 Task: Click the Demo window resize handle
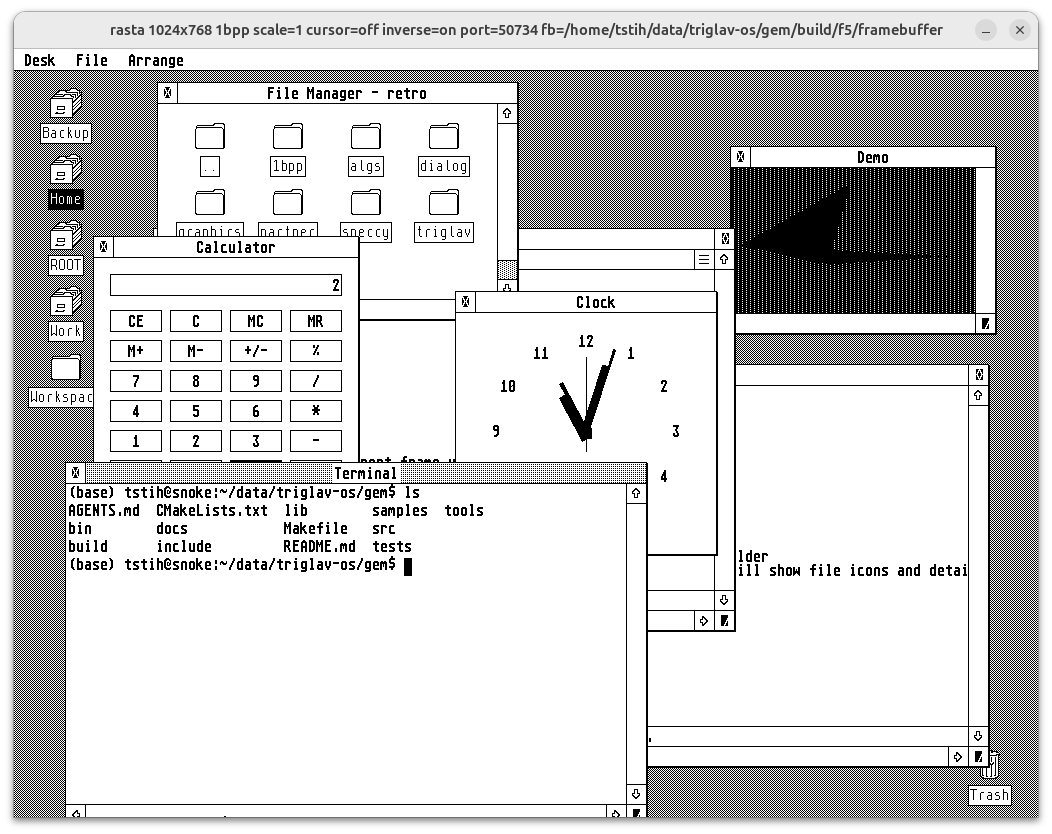[985, 324]
